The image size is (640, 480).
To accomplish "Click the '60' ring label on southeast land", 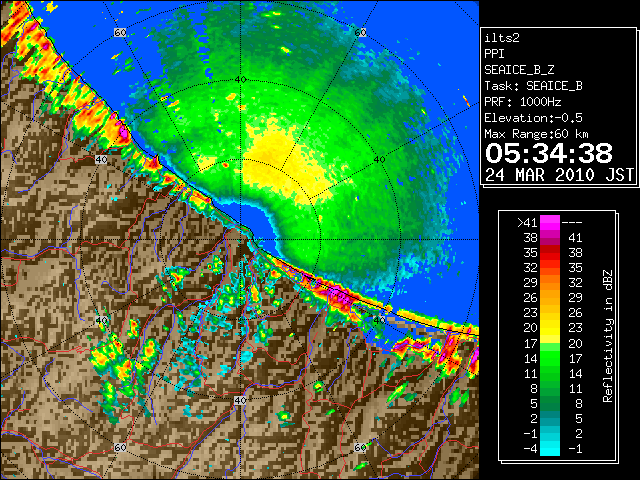I will click(x=360, y=447).
